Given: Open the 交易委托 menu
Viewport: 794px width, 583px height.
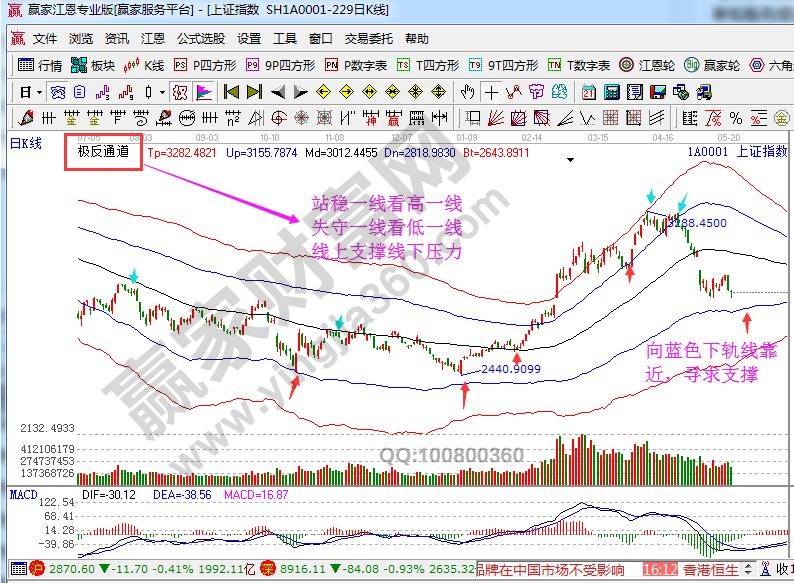Looking at the screenshot, I should point(369,39).
